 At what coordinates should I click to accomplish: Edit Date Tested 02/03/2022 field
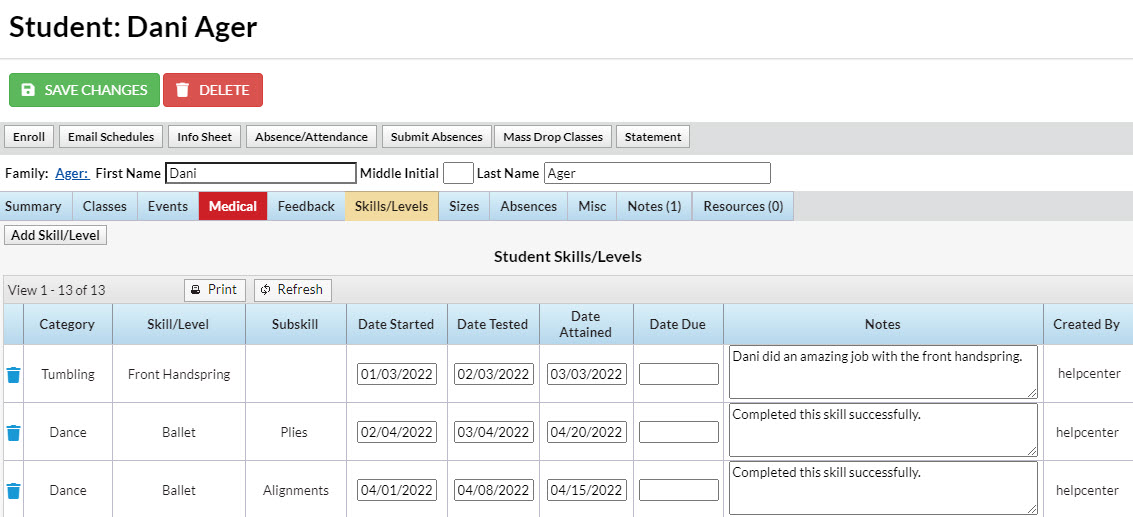(x=494, y=374)
